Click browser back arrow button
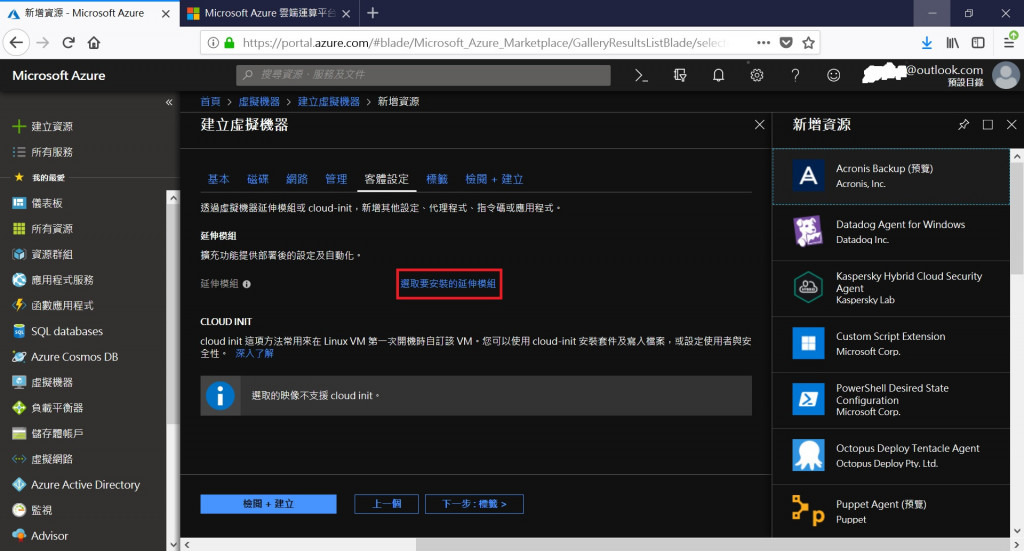Viewport: 1024px width, 551px height. [16, 42]
